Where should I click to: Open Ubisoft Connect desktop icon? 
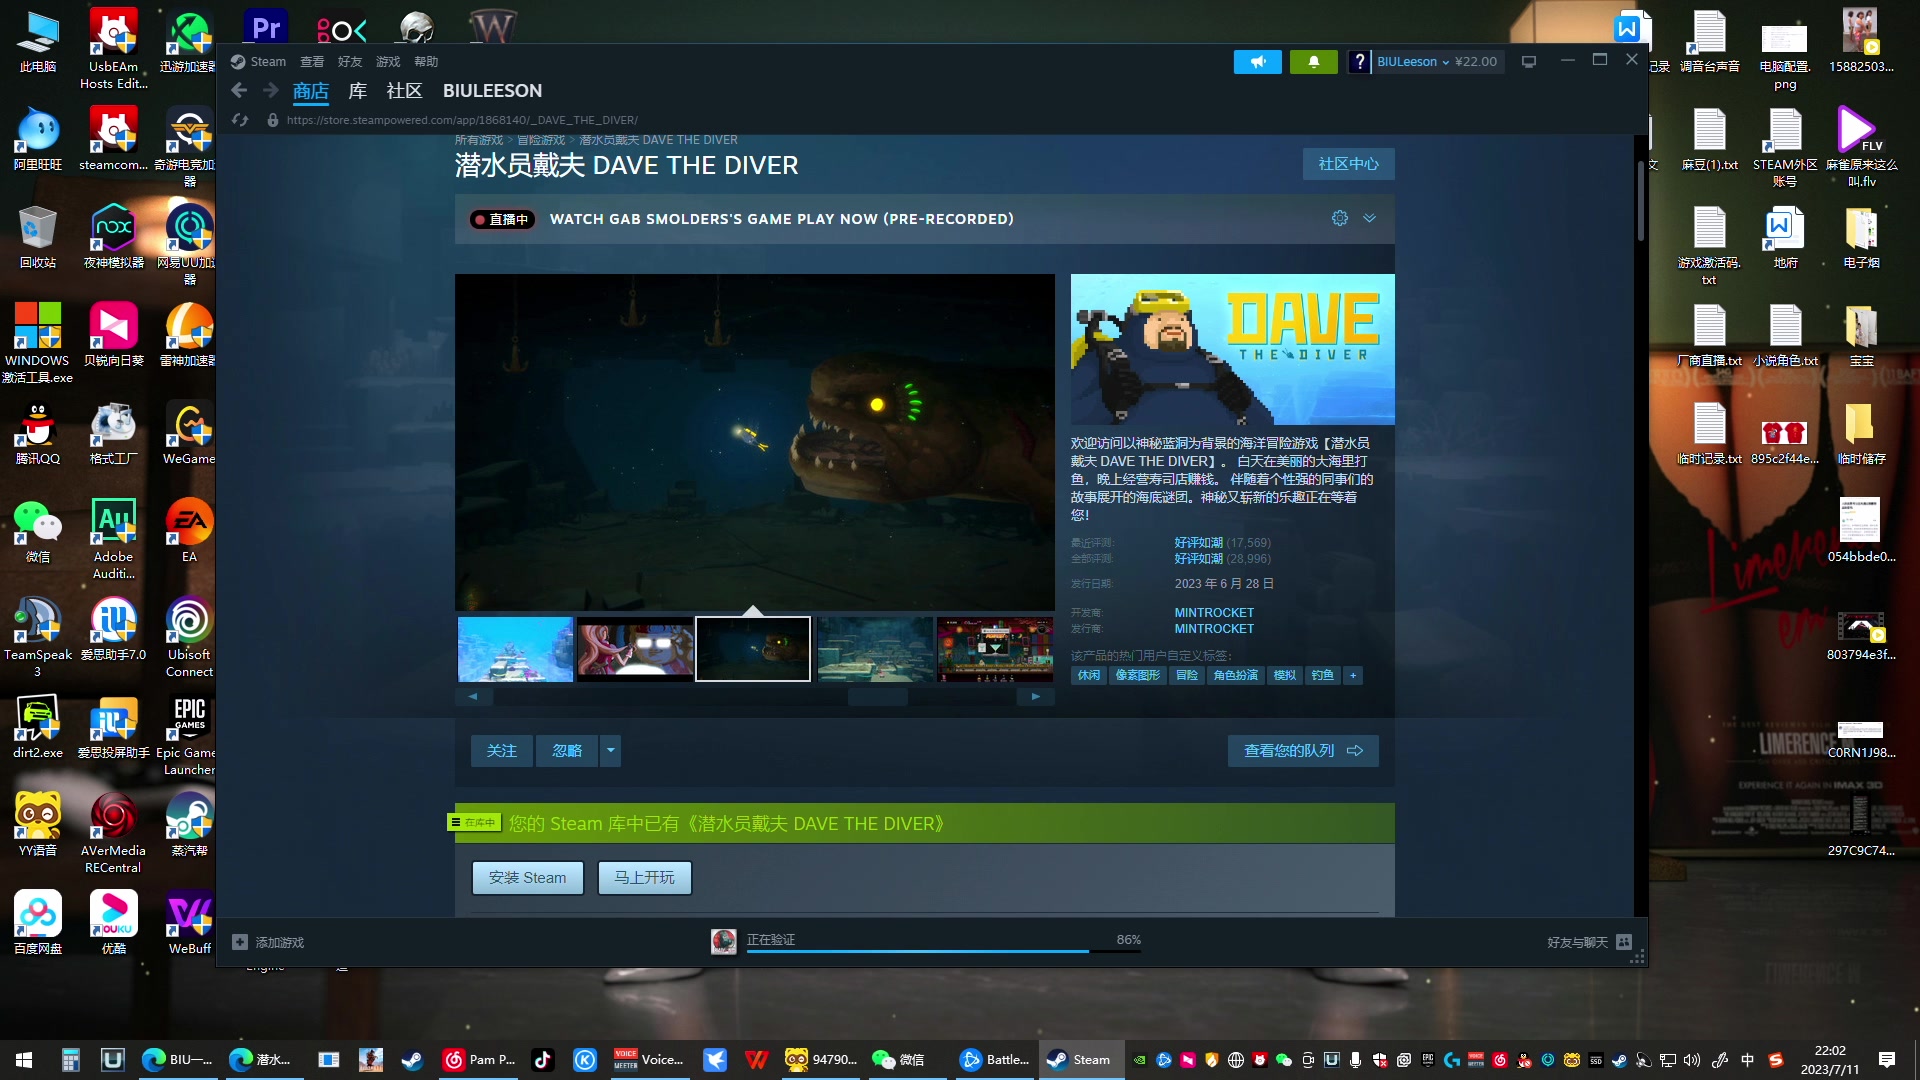[x=189, y=636]
